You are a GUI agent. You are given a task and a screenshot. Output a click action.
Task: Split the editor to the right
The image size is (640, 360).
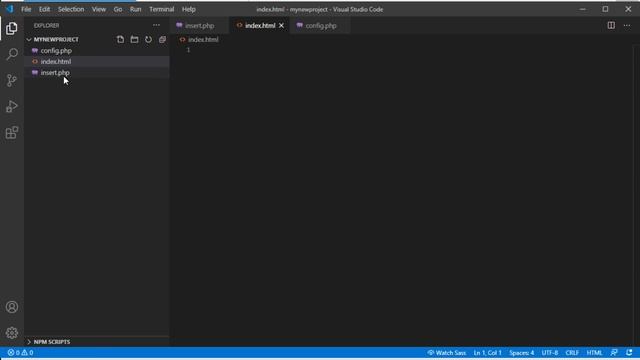pyautogui.click(x=611, y=25)
